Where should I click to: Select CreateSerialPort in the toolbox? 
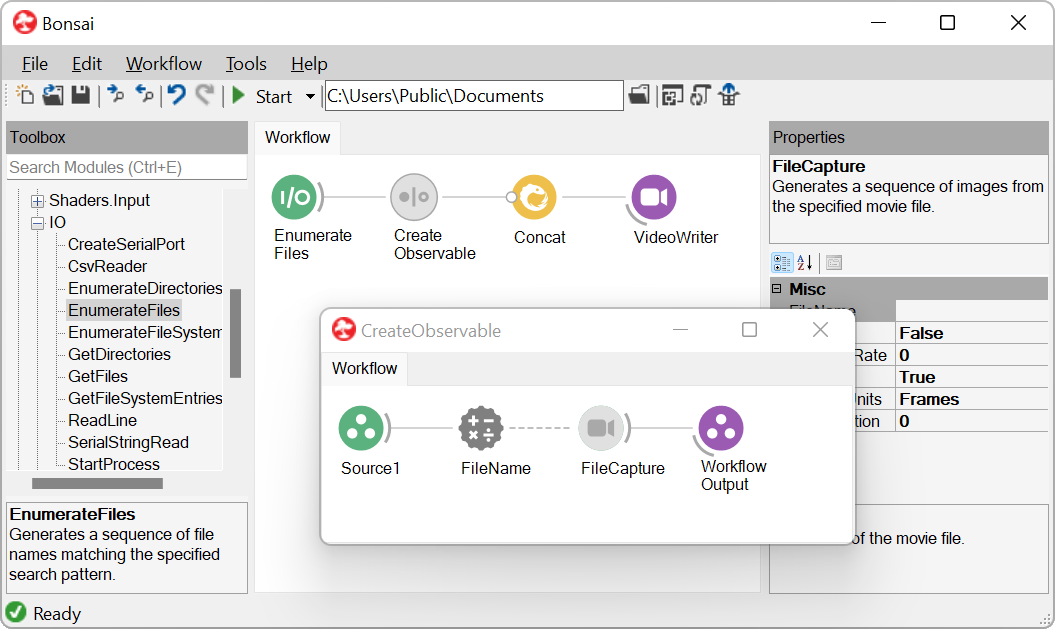pyautogui.click(x=126, y=244)
